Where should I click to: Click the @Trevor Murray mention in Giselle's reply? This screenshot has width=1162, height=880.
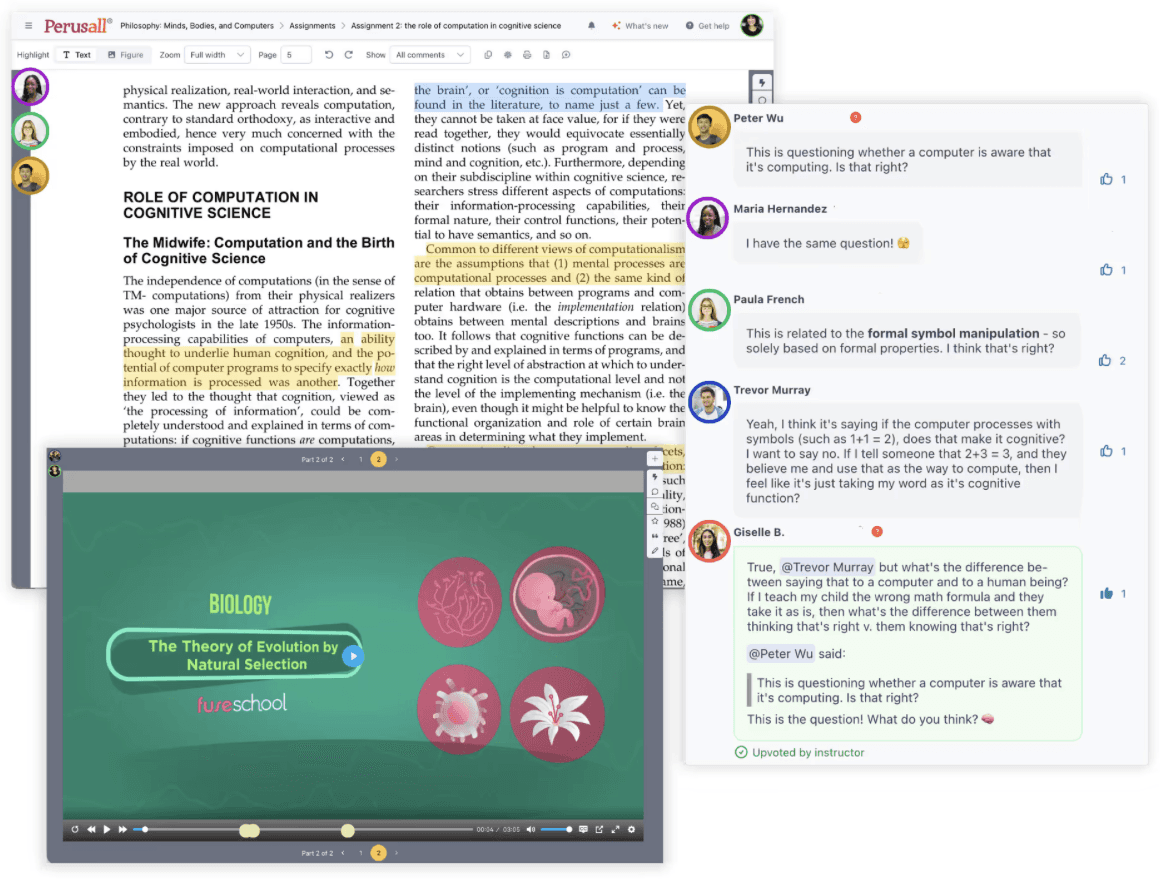[826, 567]
